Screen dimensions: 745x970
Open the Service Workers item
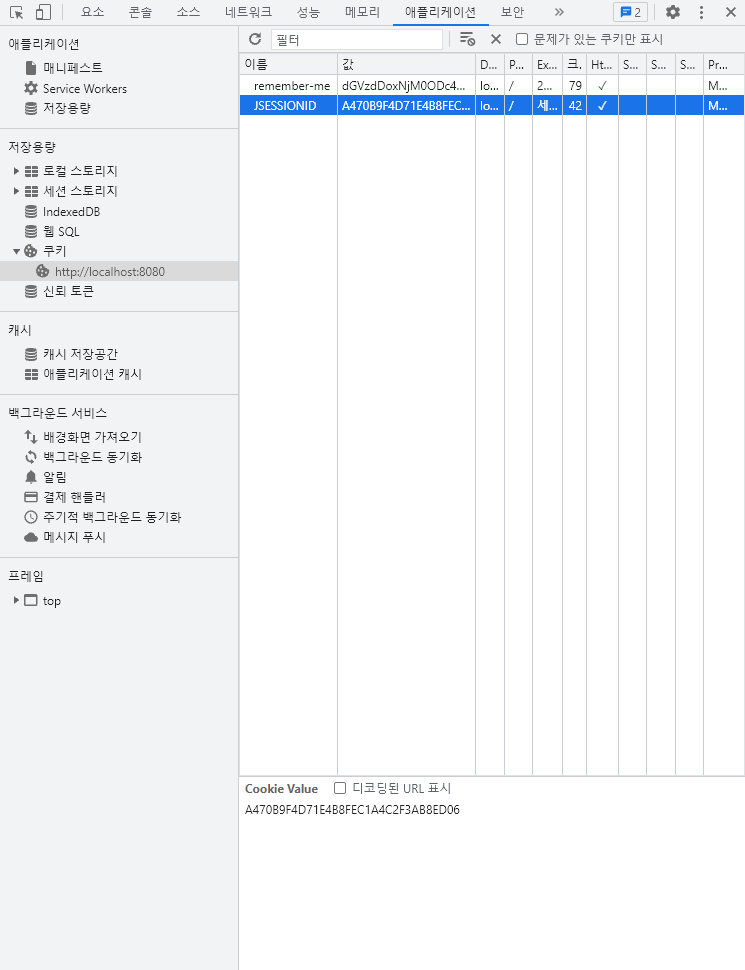(x=84, y=88)
